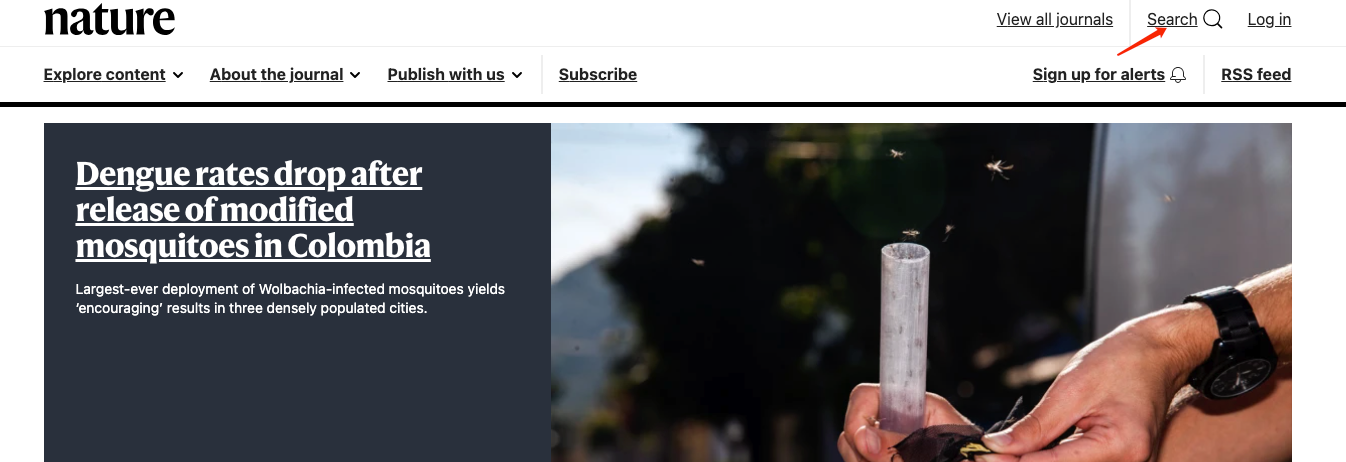Viewport: 1346px width, 462px height.
Task: Click the magnifying glass search icon
Action: tap(1213, 19)
